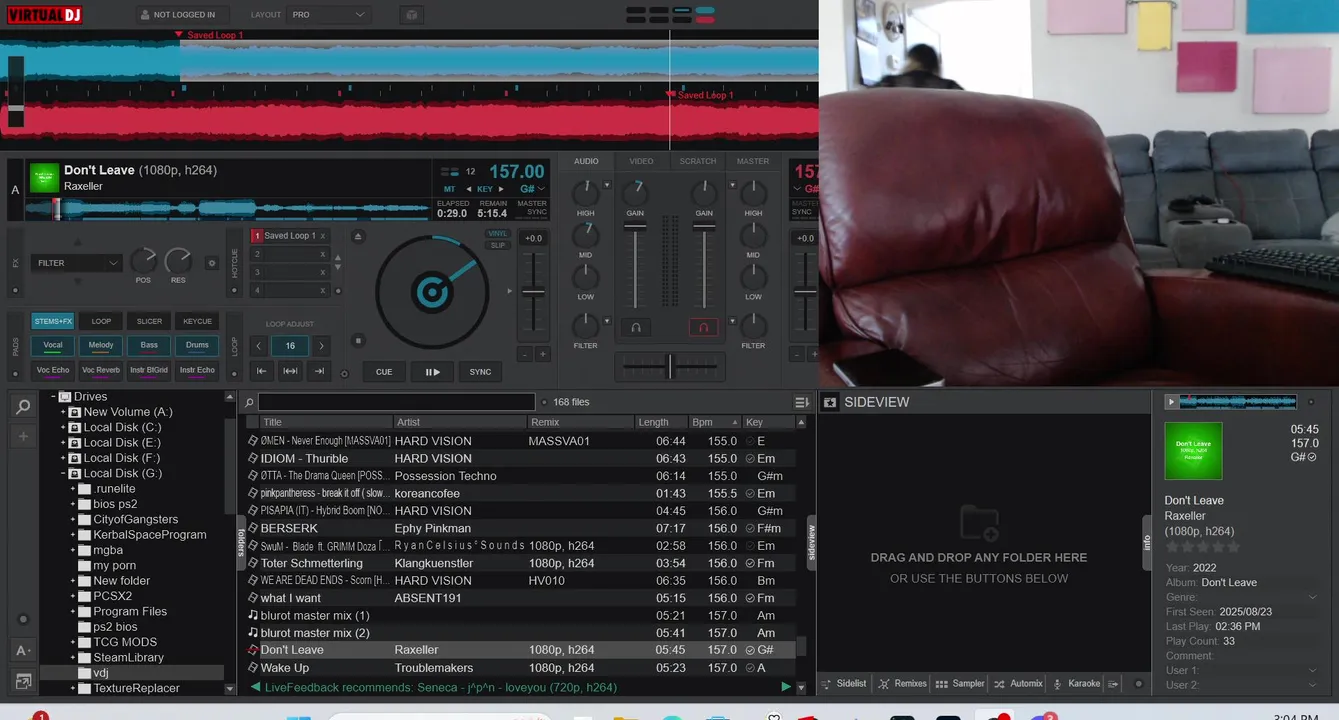Click deck A pitch fader
The width and height of the screenshot is (1339, 720).
click(x=533, y=292)
